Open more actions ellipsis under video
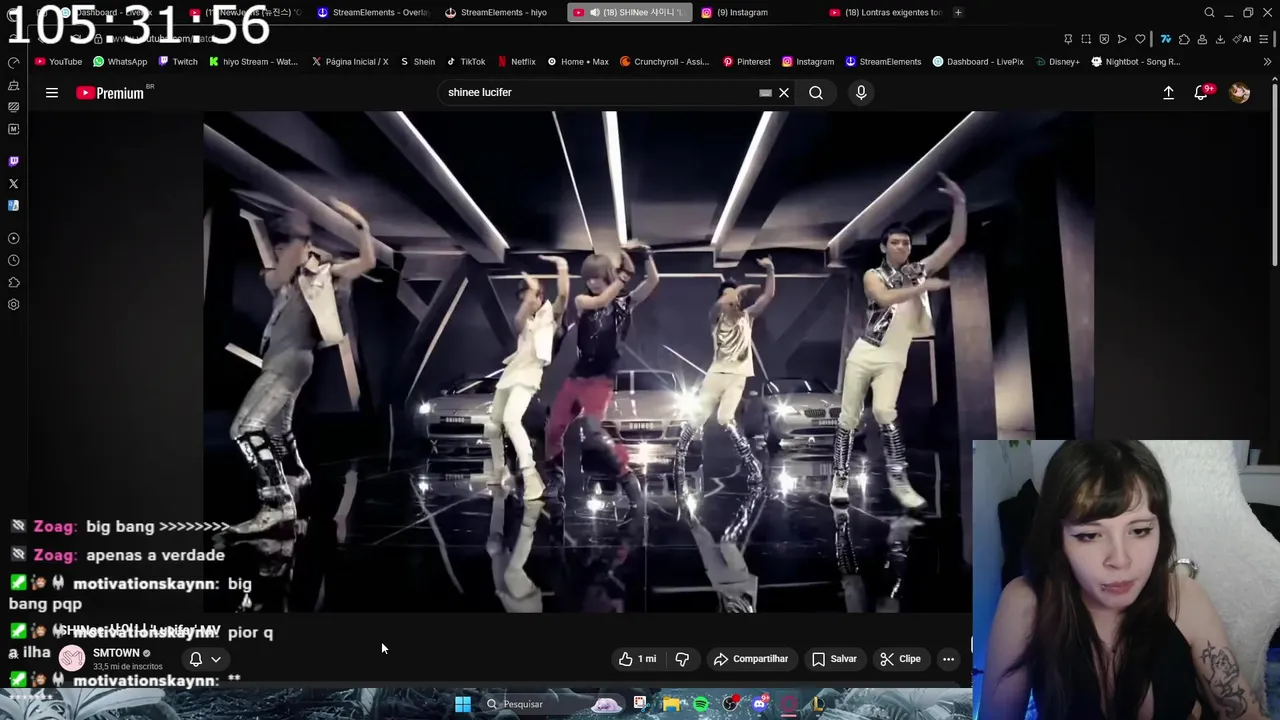Screen dimensions: 1280x720 pyautogui.click(x=948, y=659)
